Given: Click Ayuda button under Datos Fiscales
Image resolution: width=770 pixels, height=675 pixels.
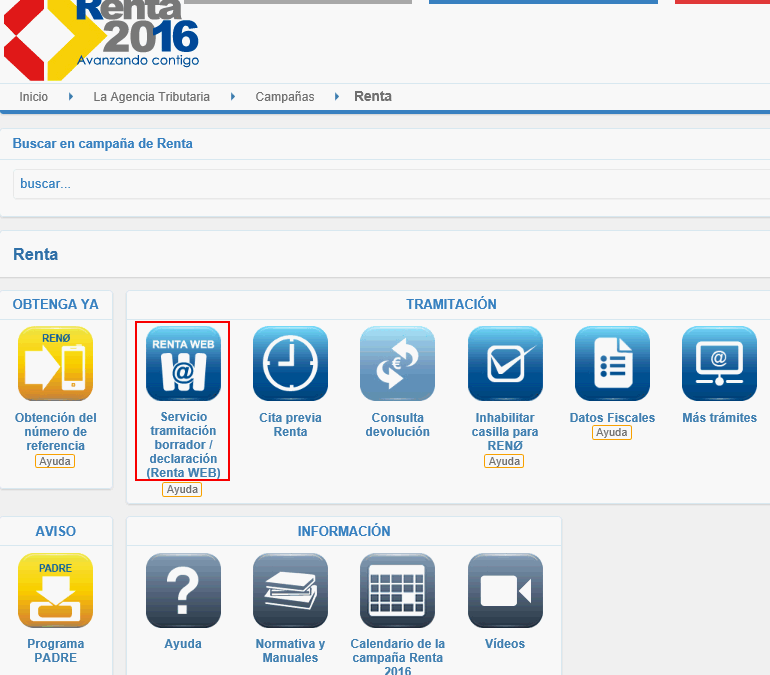Looking at the screenshot, I should [611, 433].
